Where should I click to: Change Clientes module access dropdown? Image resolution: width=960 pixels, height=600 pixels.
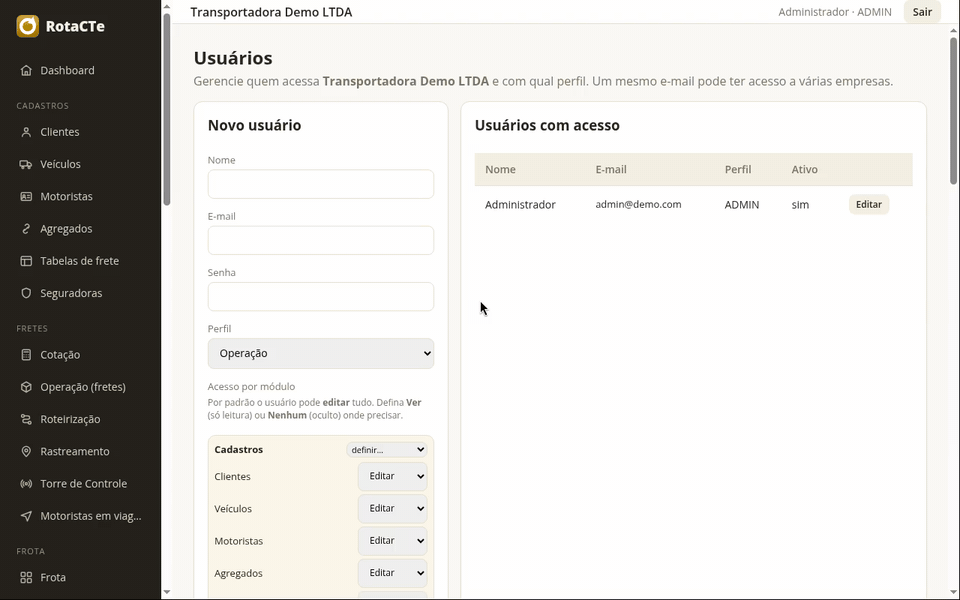coord(392,476)
